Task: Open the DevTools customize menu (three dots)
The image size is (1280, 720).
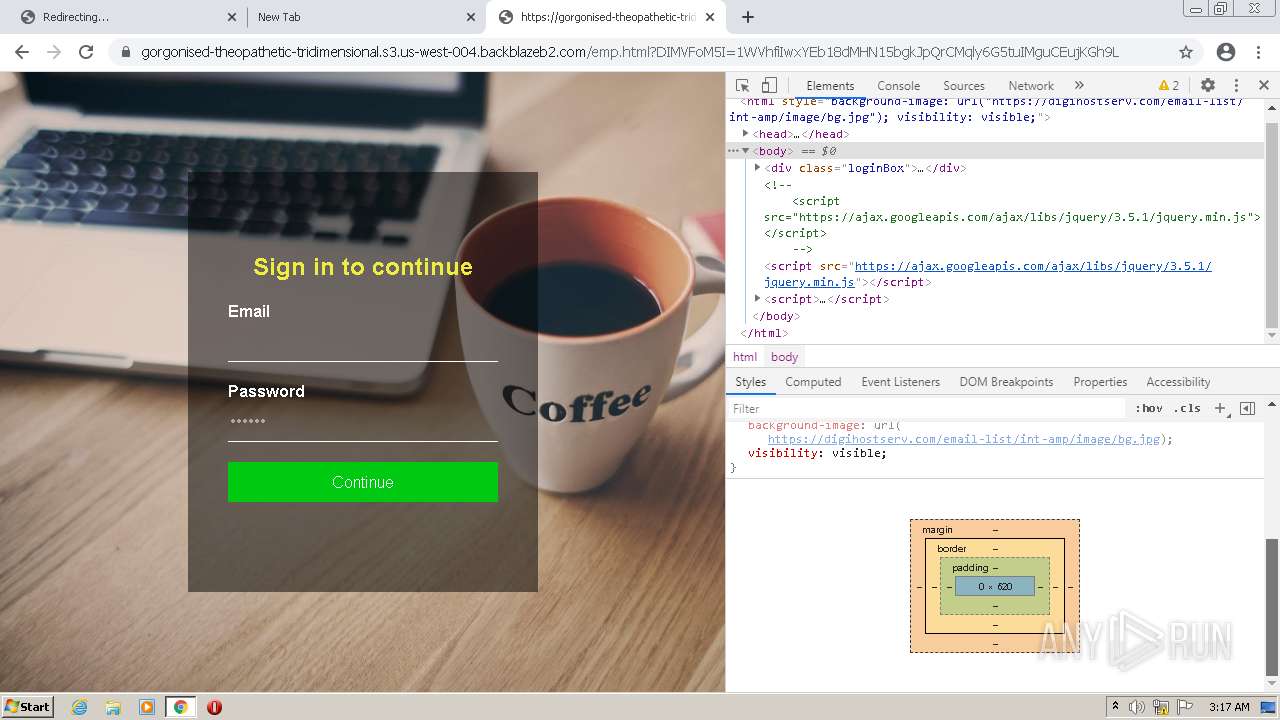Action: (x=1236, y=86)
